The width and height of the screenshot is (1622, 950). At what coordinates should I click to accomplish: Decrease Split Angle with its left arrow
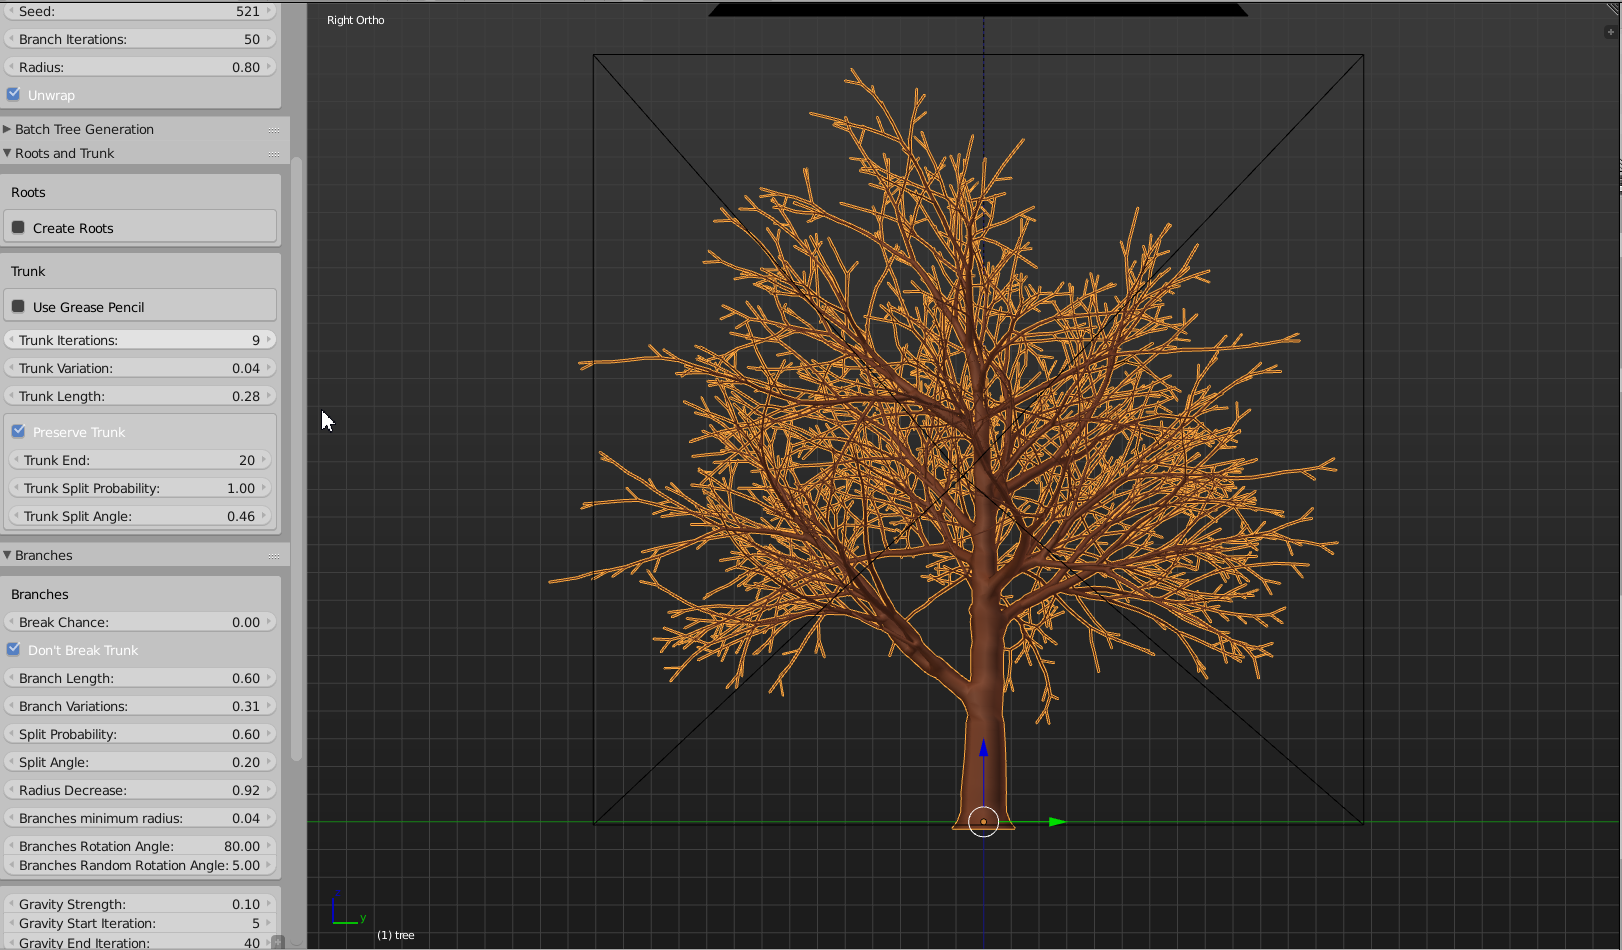[11, 762]
